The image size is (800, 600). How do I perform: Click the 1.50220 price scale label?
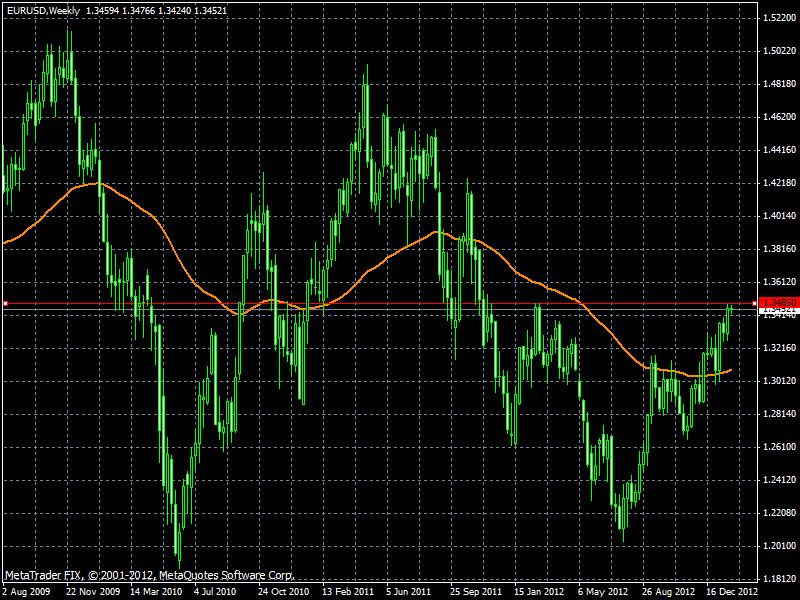[x=780, y=51]
